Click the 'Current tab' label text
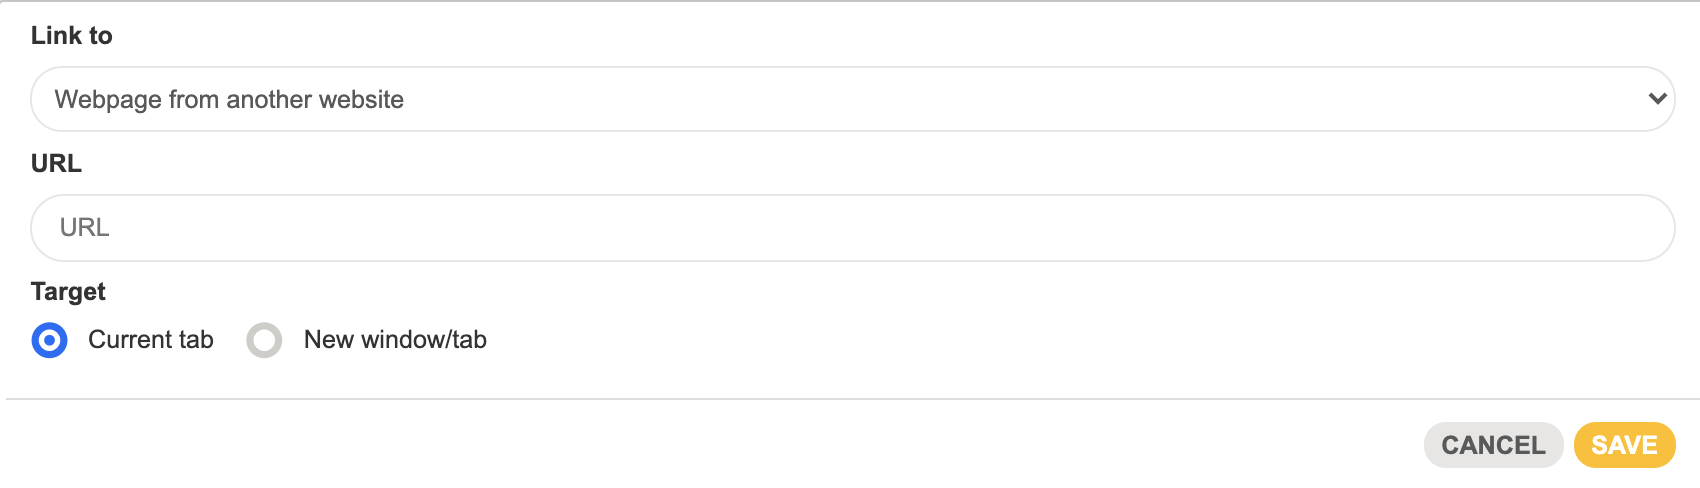The image size is (1700, 488). (151, 340)
